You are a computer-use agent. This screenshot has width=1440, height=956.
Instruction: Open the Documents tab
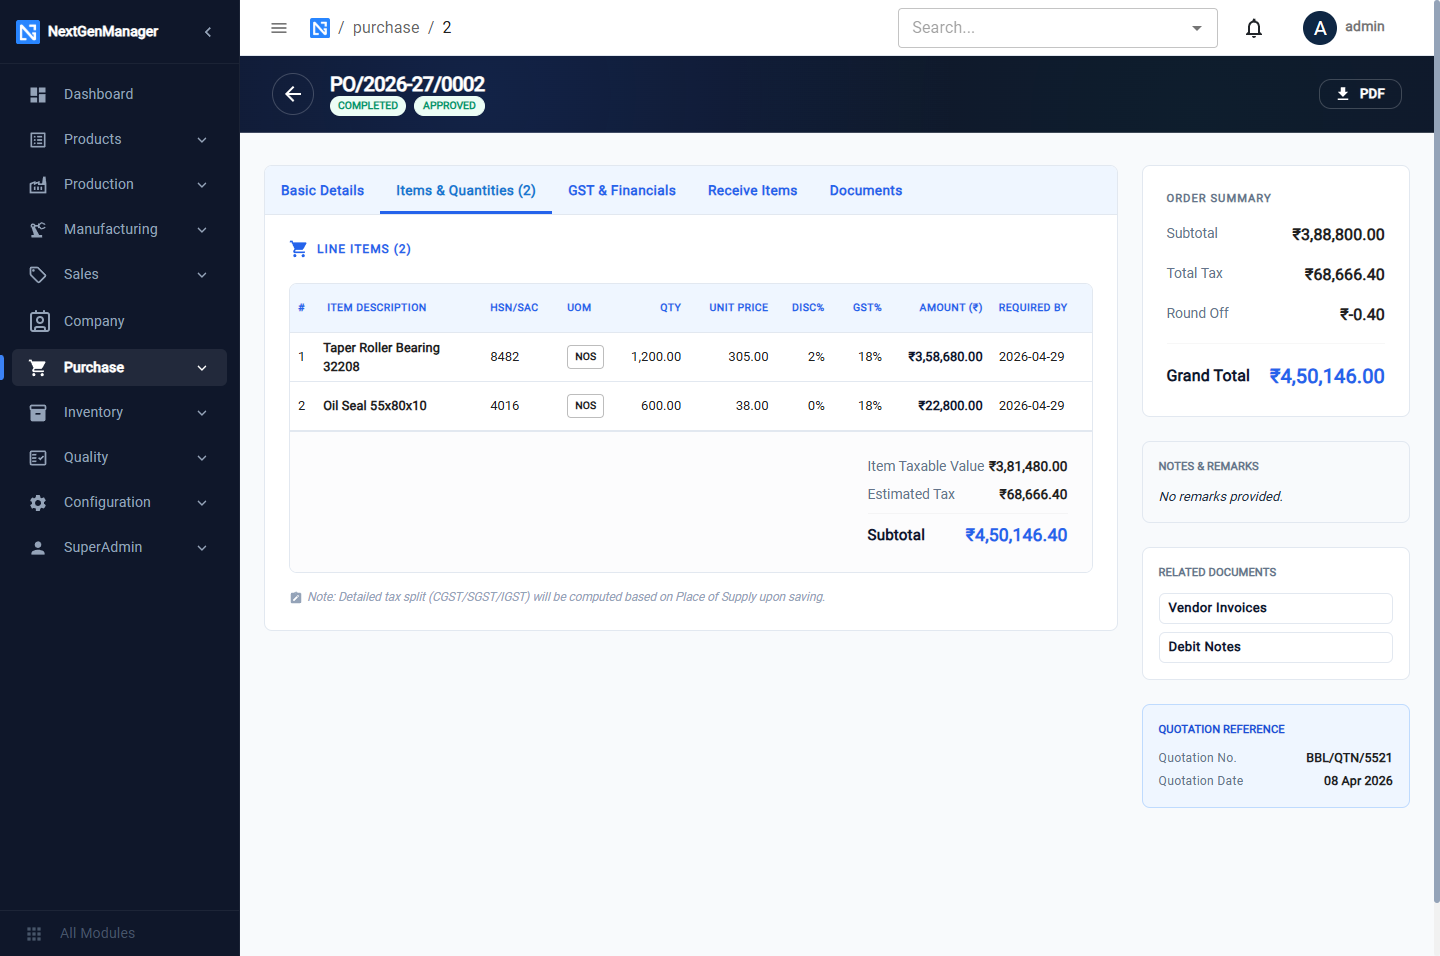click(866, 190)
